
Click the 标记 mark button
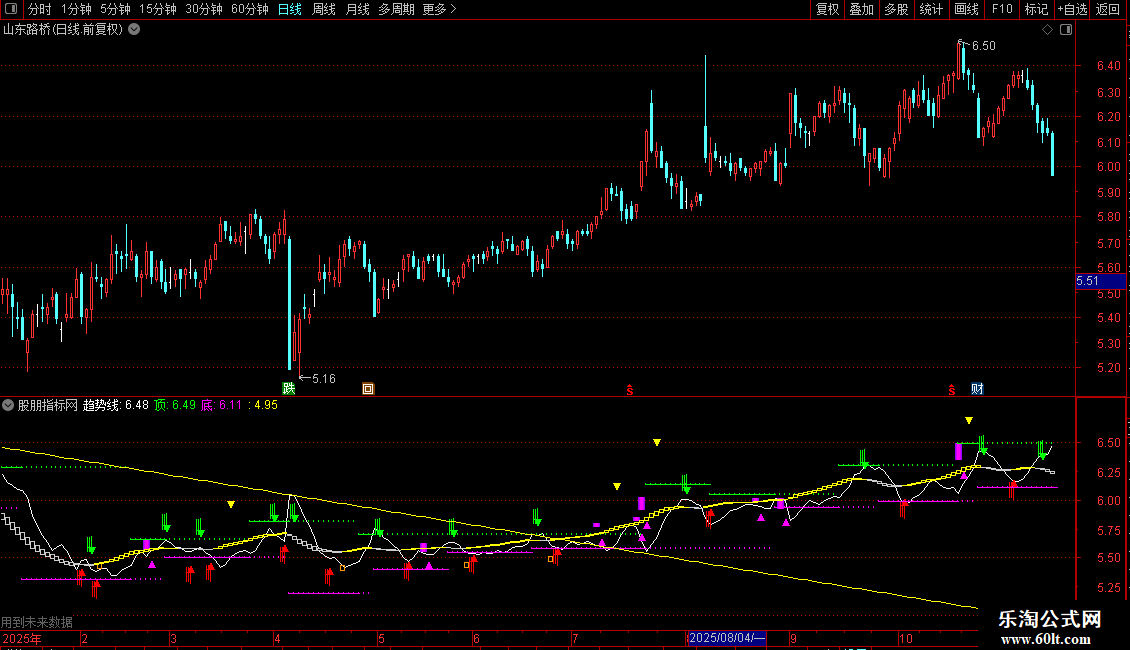(x=1036, y=9)
